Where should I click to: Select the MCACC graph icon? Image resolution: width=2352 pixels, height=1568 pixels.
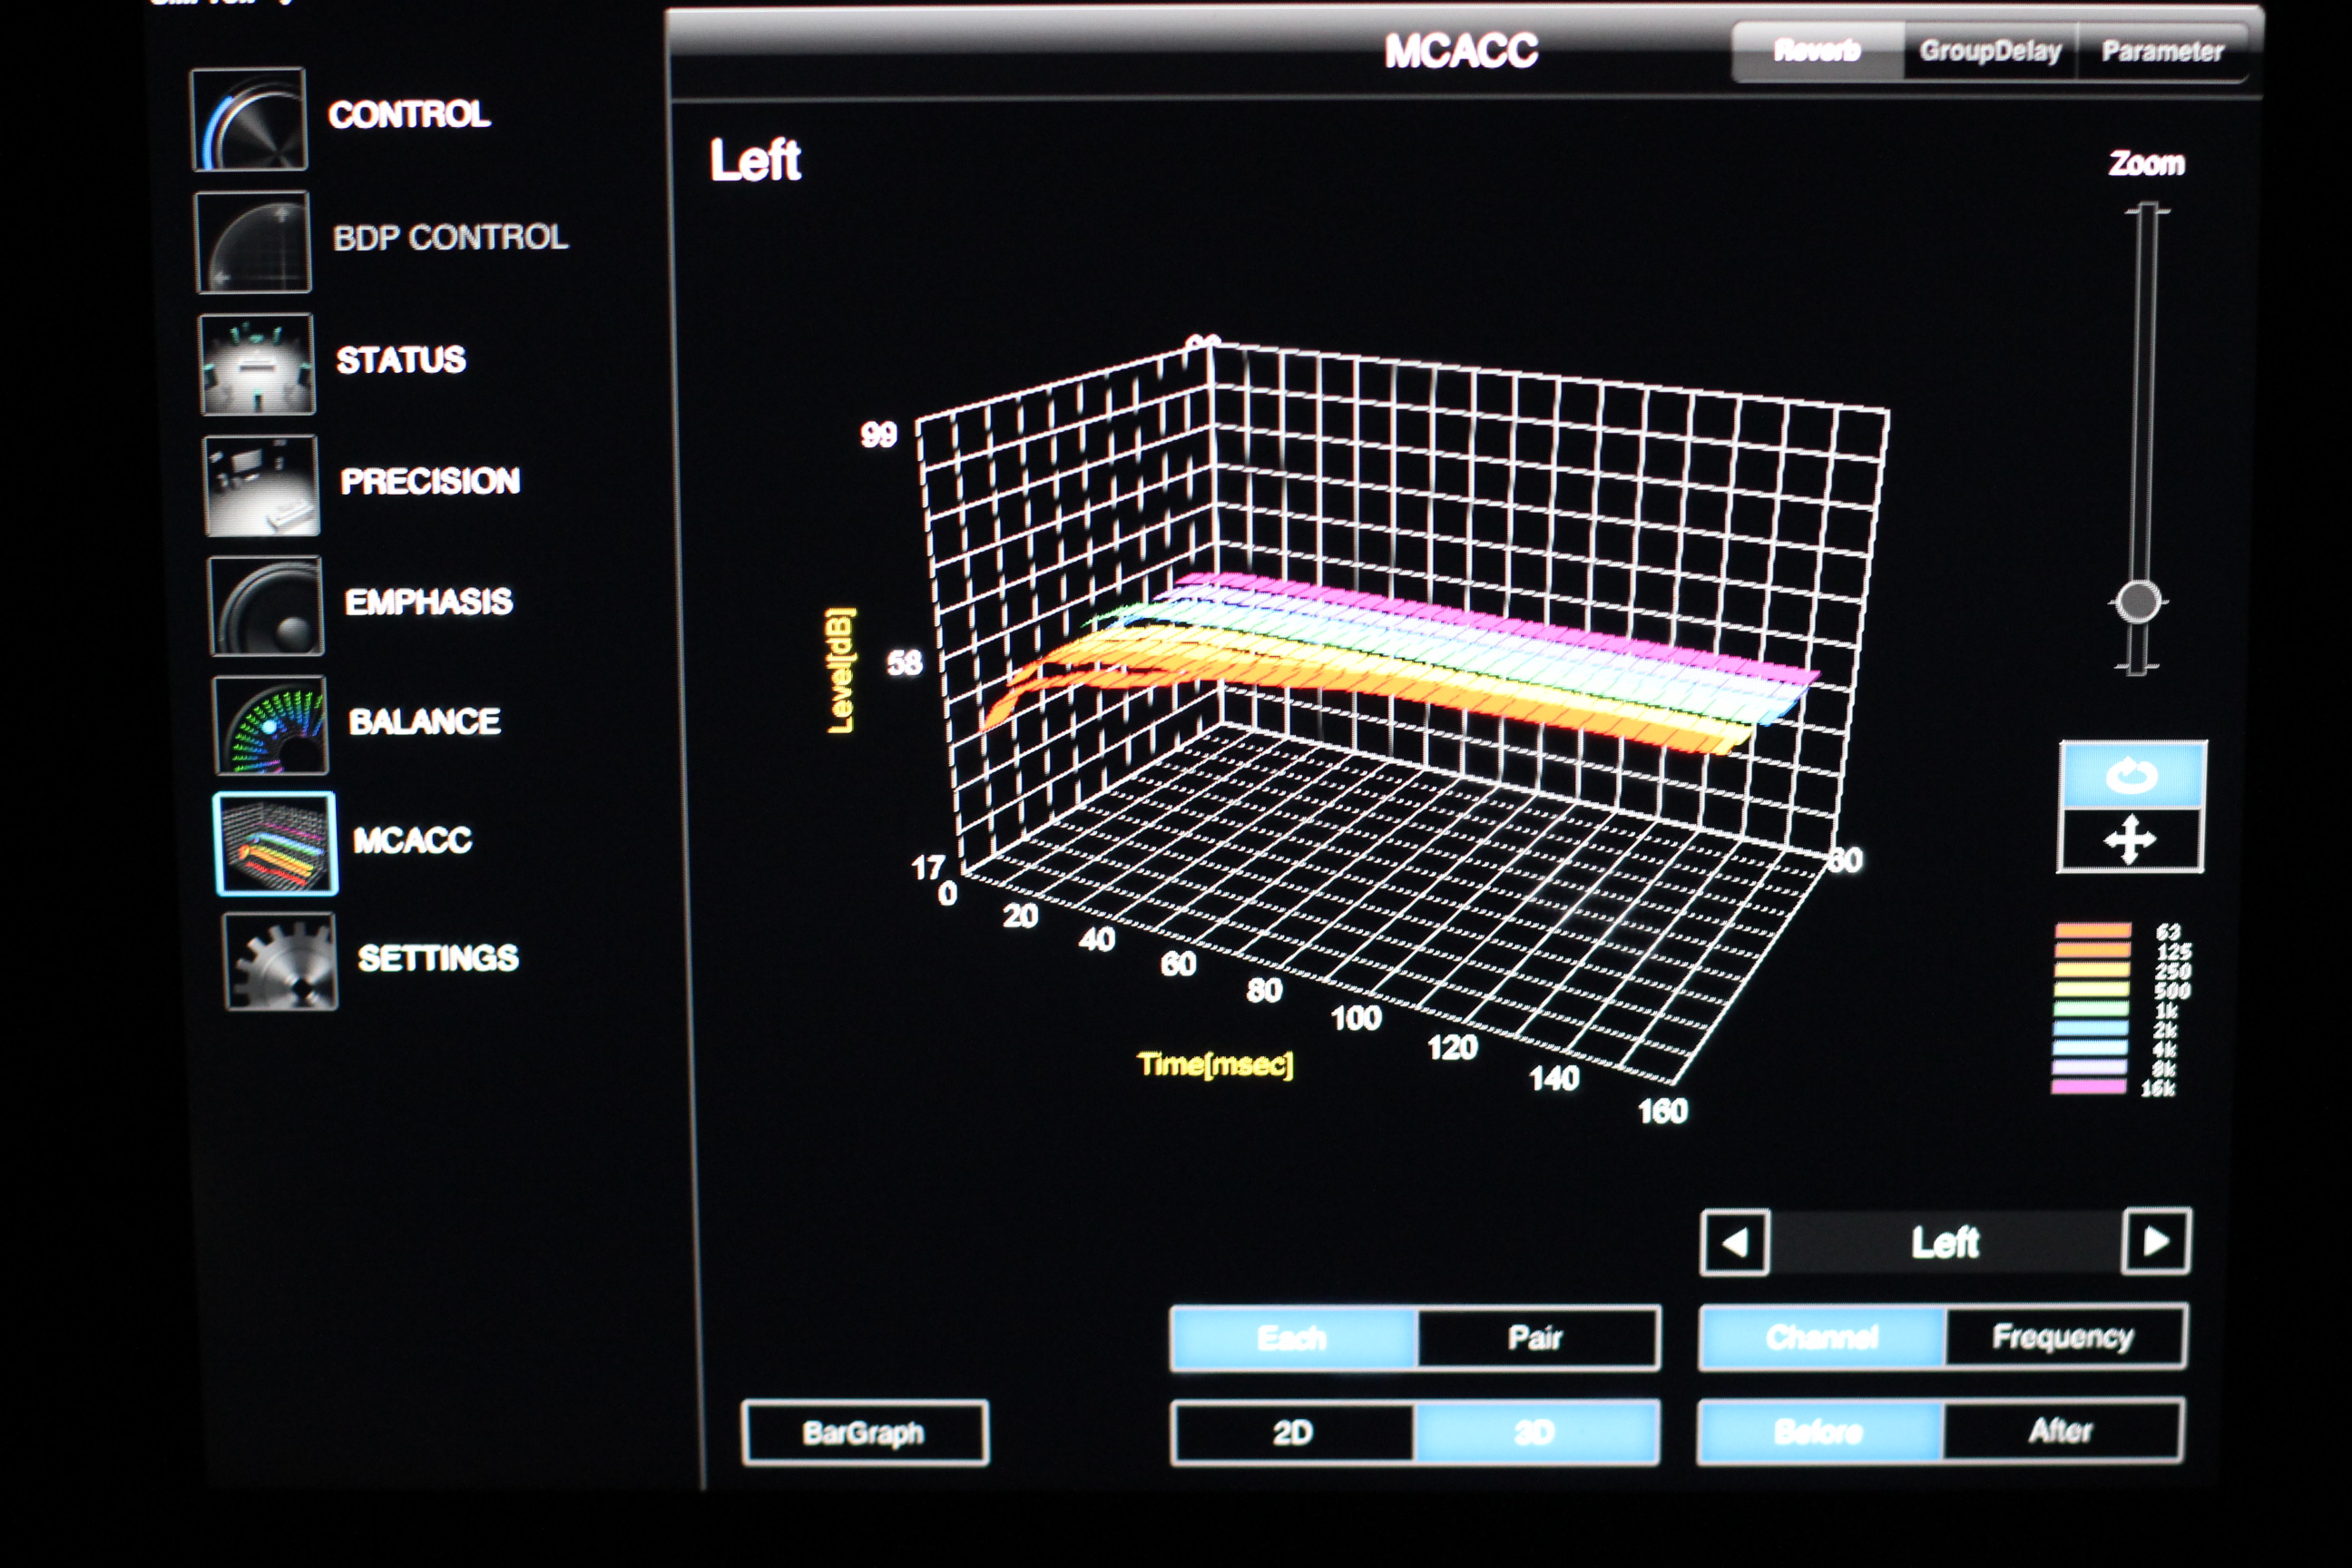(x=275, y=843)
